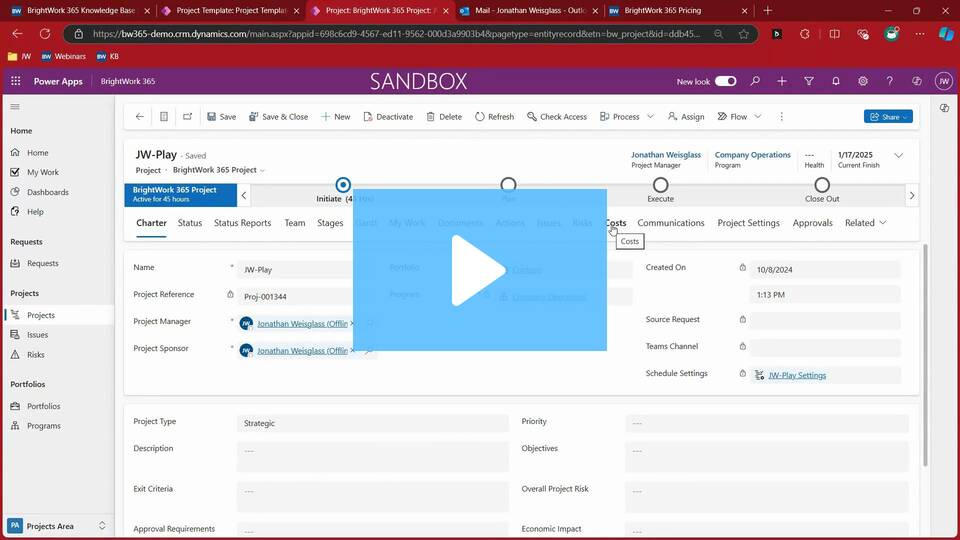The width and height of the screenshot is (960, 540).
Task: Deactivate the project
Action: pyautogui.click(x=388, y=116)
